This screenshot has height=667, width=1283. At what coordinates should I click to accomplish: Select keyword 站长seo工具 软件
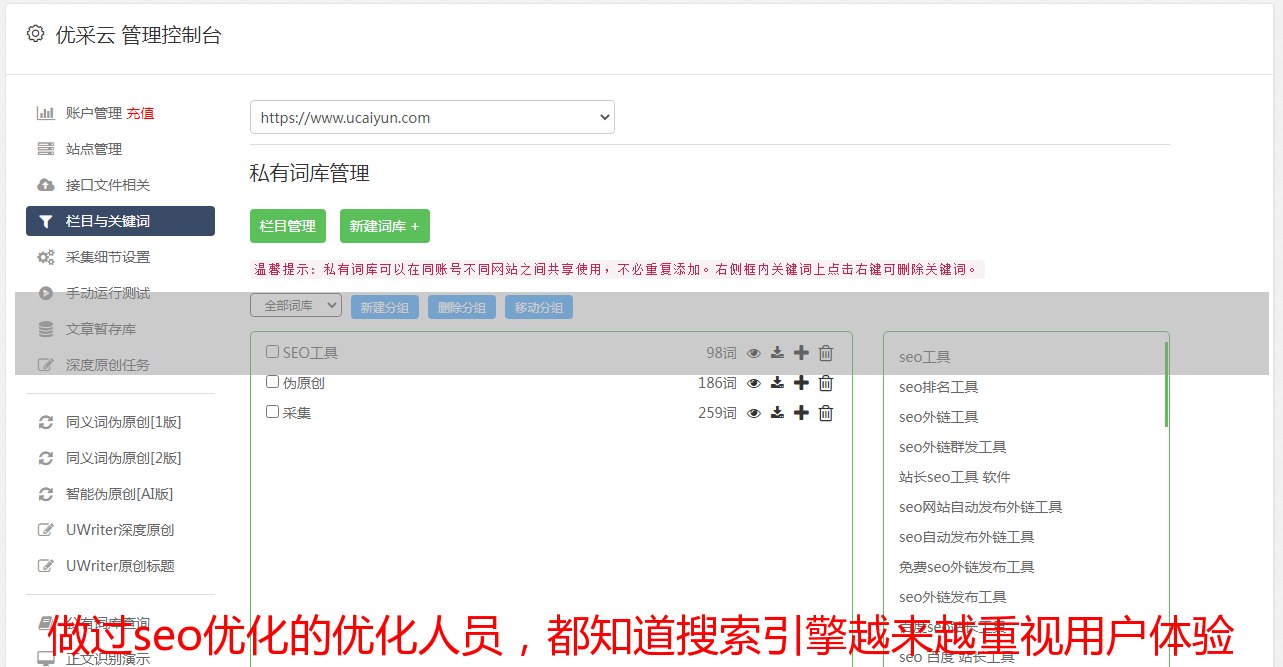(954, 477)
